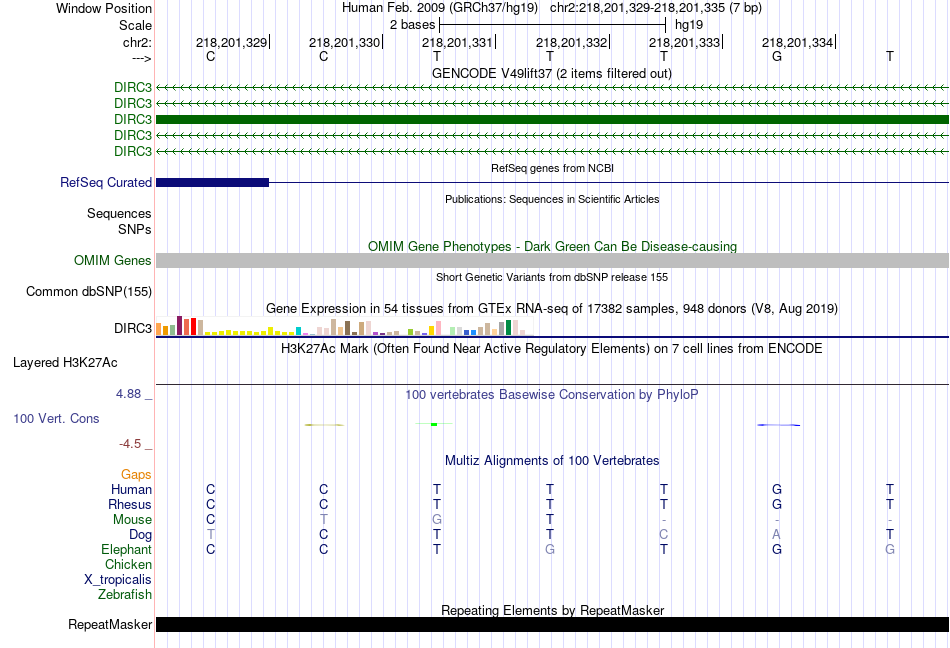Click the 'chr2:' ruler label
This screenshot has height=648, width=950.
click(138, 42)
